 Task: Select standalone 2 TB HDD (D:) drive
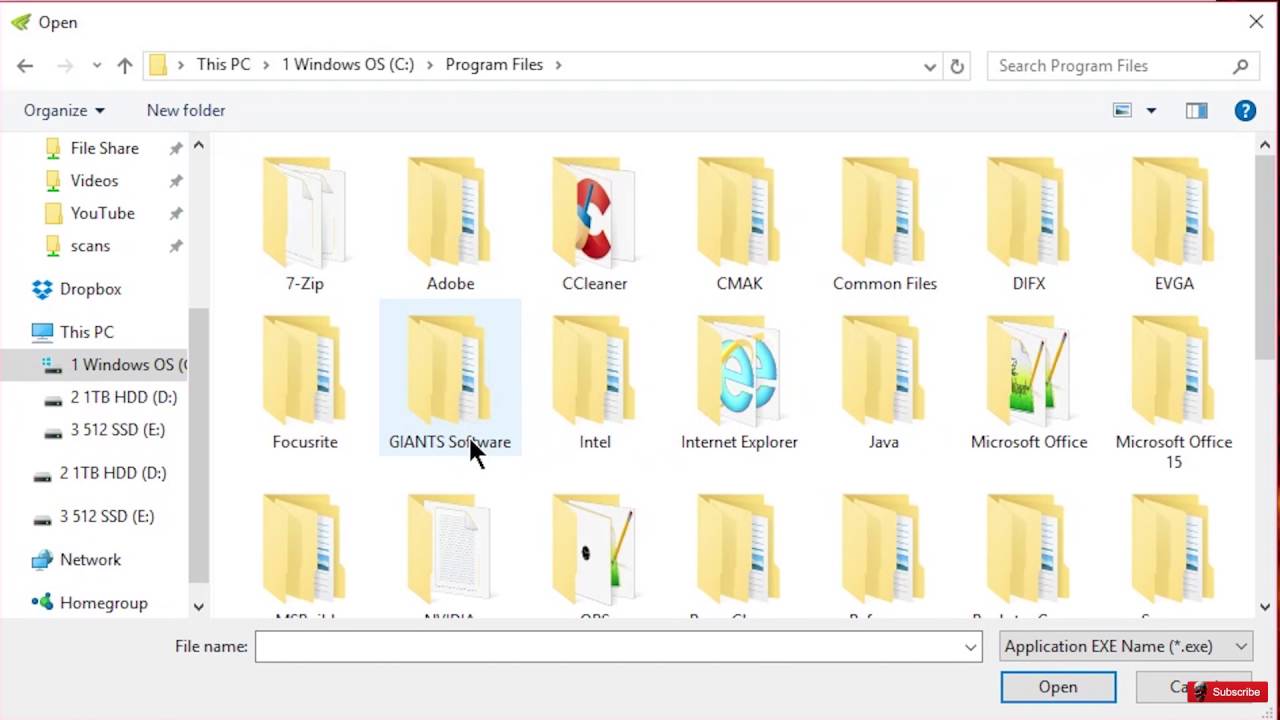[x=98, y=473]
